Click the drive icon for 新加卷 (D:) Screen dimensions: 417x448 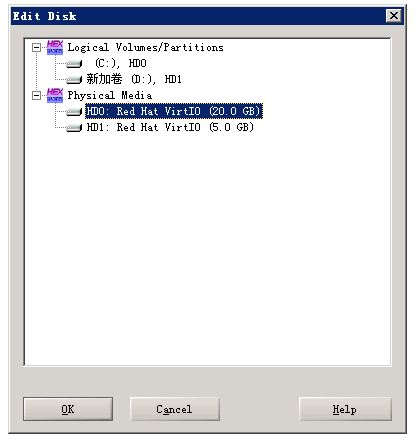click(74, 79)
